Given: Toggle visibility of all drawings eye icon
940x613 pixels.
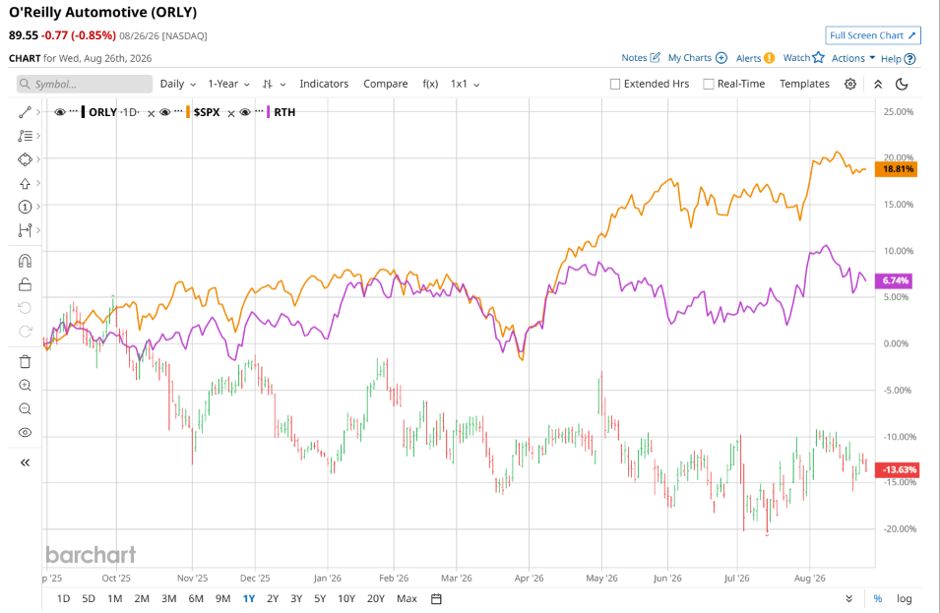Looking at the screenshot, I should click(25, 433).
